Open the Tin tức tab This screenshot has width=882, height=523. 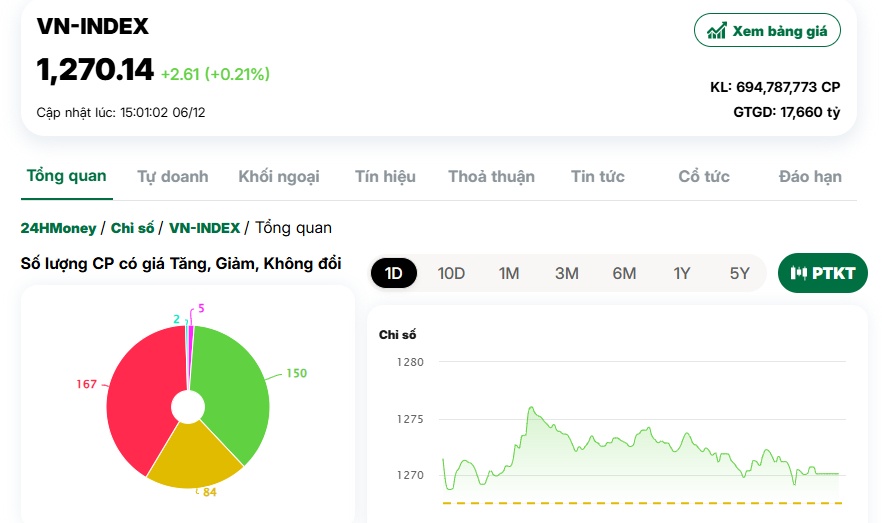point(598,177)
